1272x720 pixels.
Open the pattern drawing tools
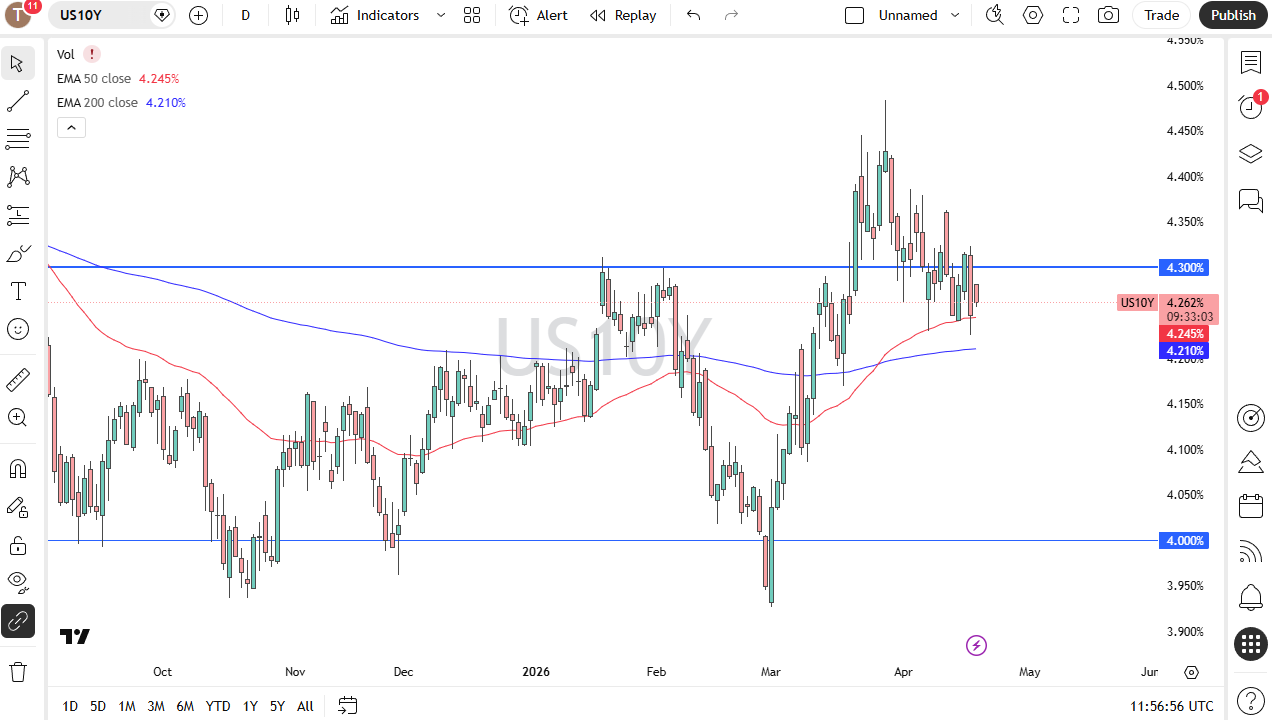click(18, 177)
